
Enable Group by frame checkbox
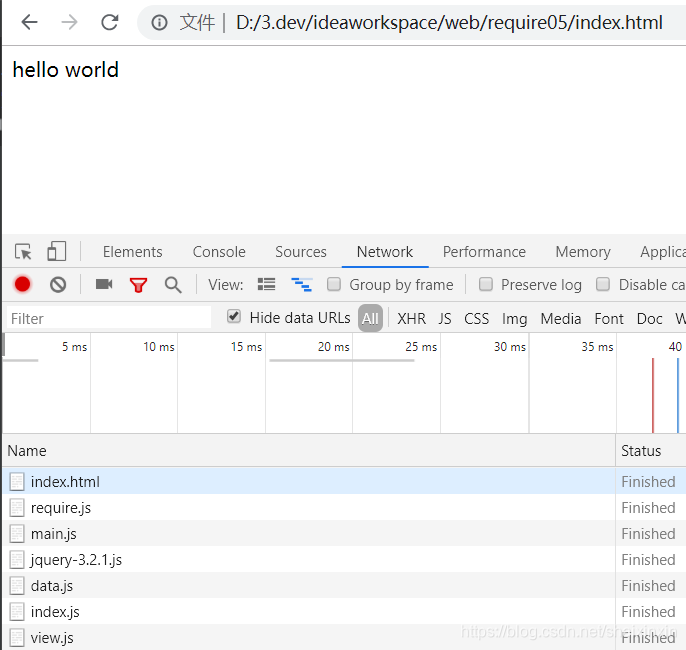[x=334, y=284]
